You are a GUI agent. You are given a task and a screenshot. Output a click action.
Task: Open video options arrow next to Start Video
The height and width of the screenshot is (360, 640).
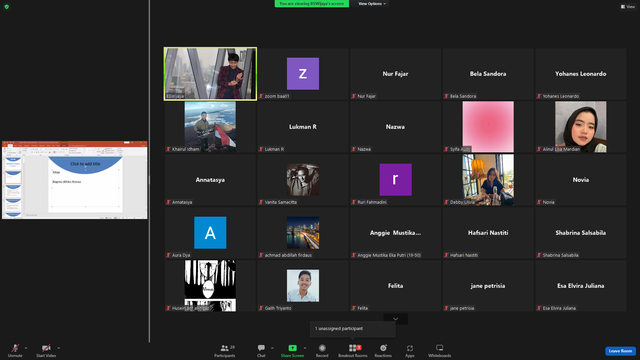point(59,348)
